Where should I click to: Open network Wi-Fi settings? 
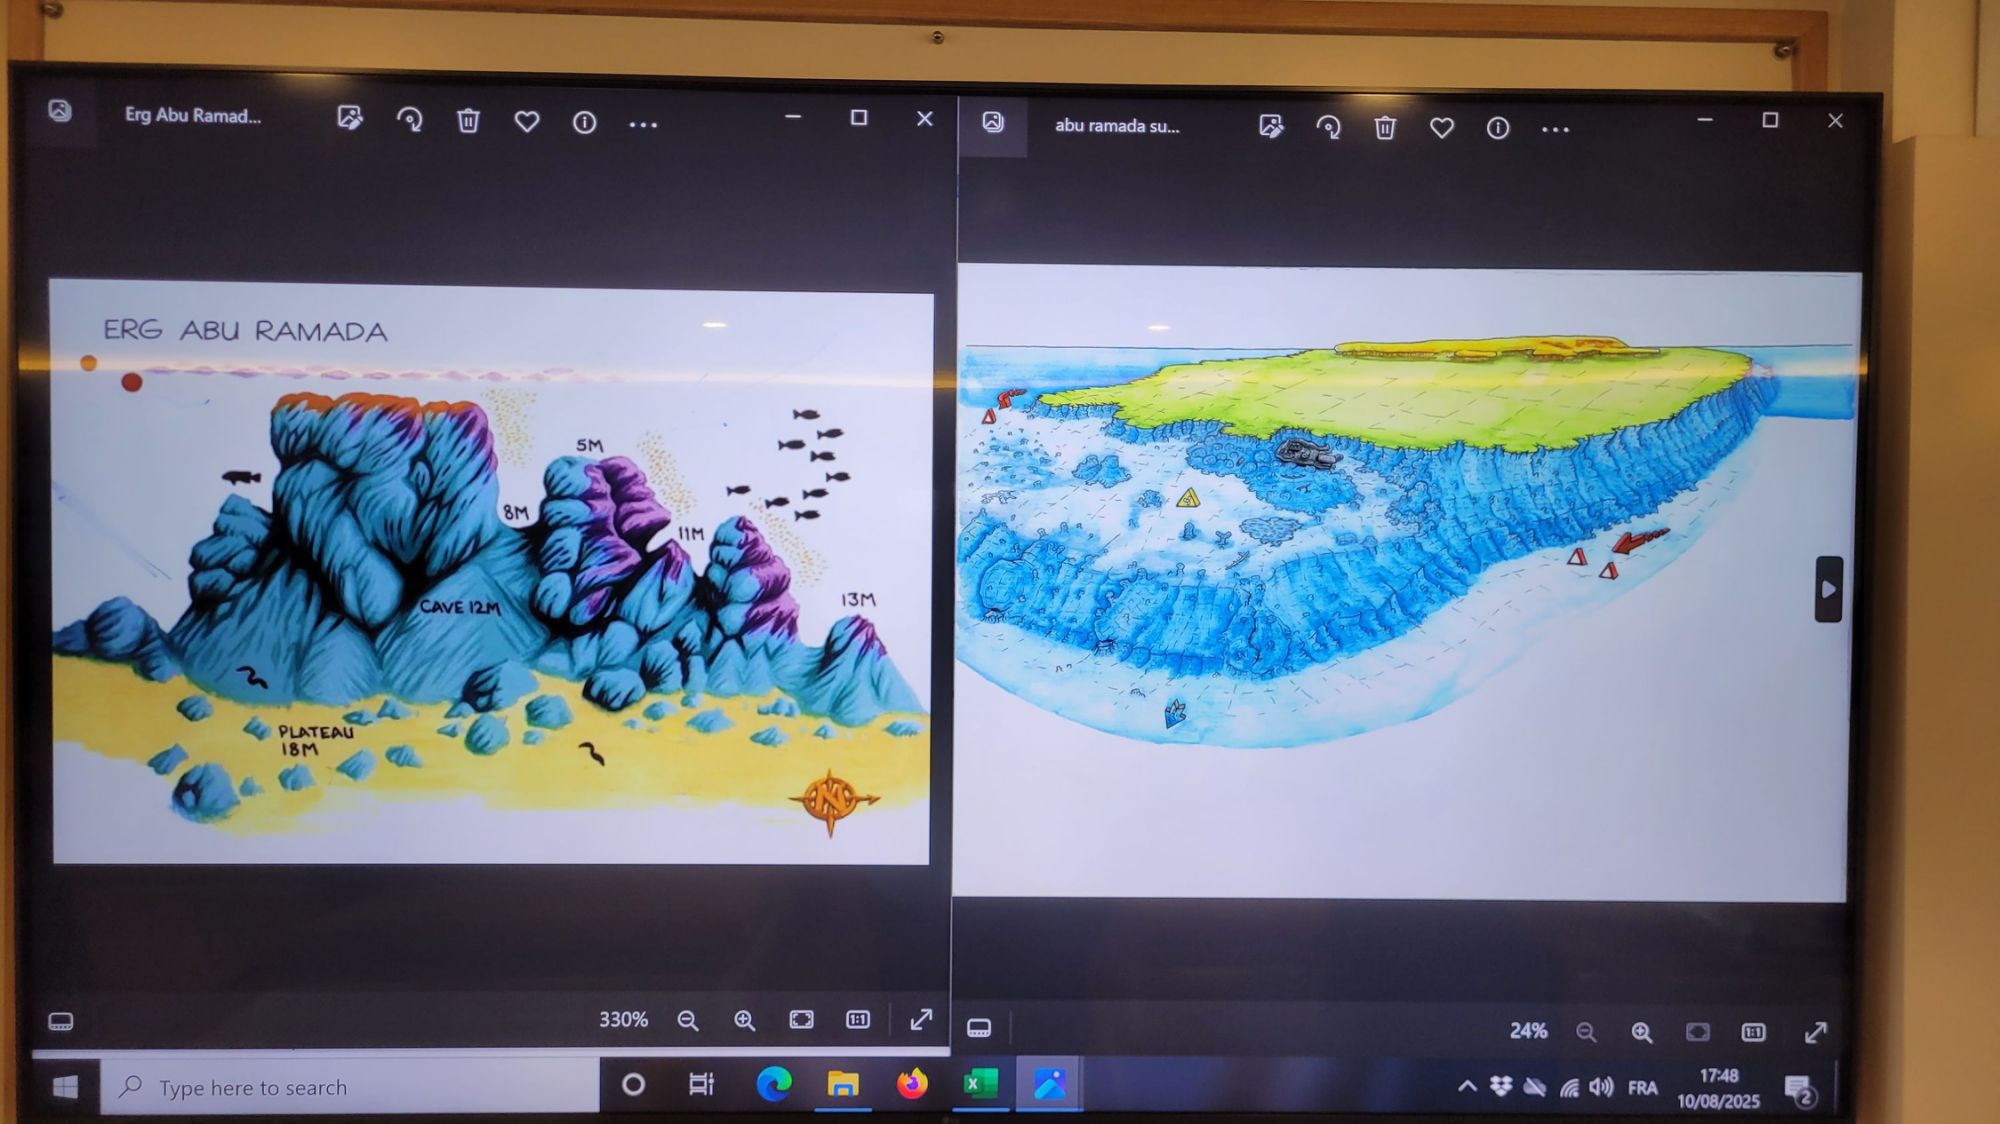click(x=1569, y=1088)
